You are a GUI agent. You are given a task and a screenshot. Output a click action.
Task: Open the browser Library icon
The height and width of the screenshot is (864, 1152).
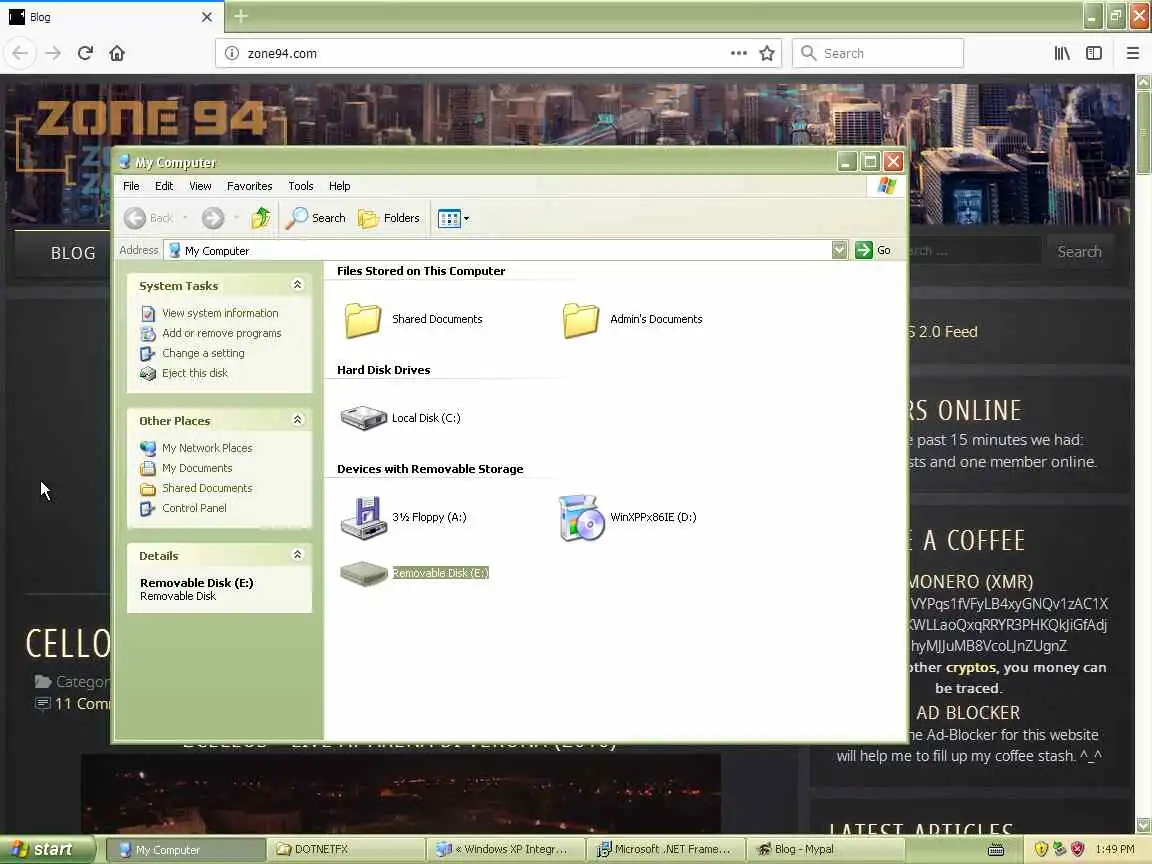point(1062,53)
